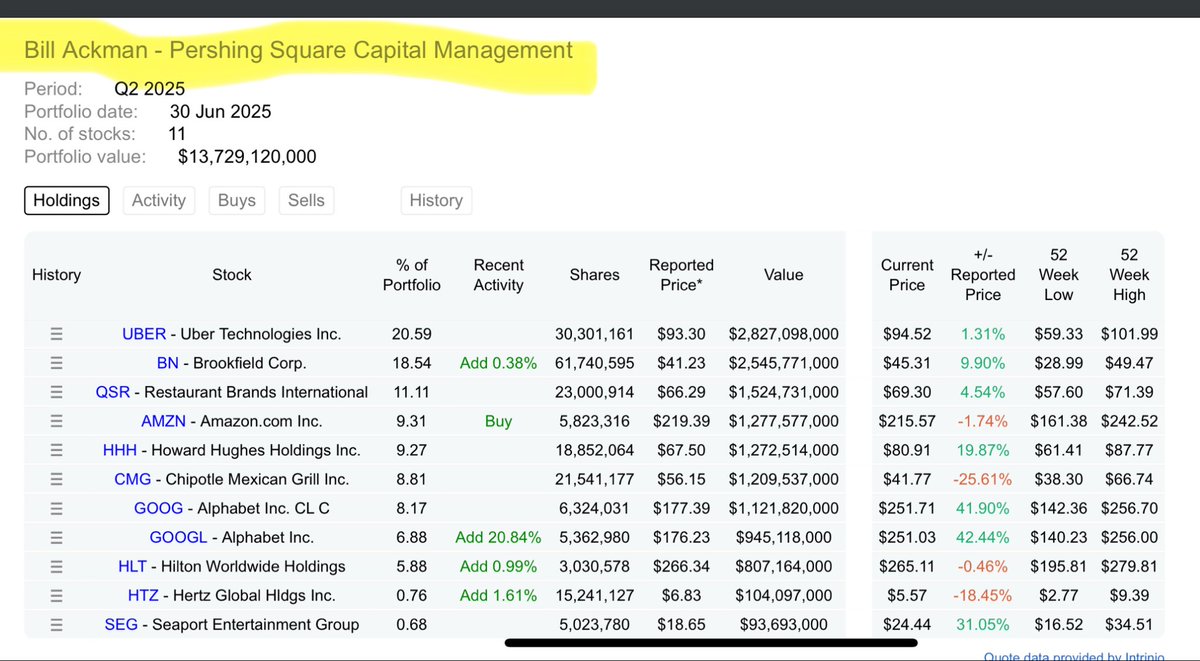
Task: Open history icon for CMG row
Action: tap(57, 479)
